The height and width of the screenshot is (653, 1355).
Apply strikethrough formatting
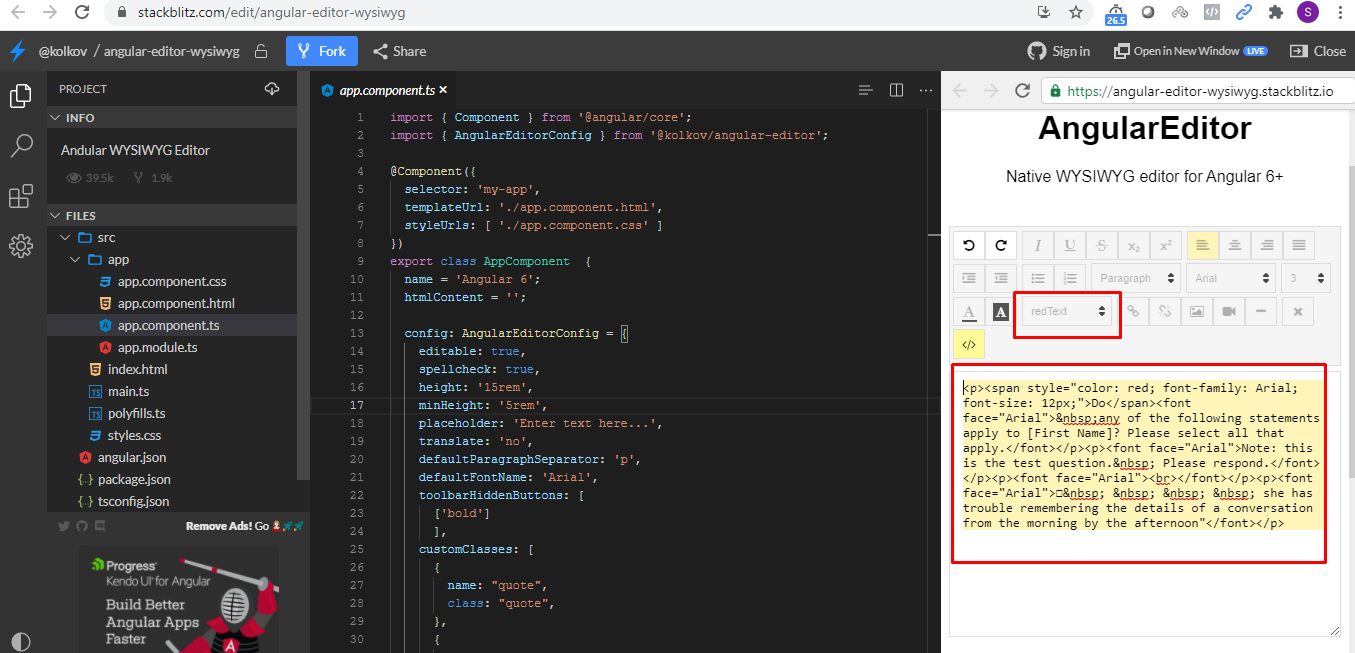coord(1102,245)
